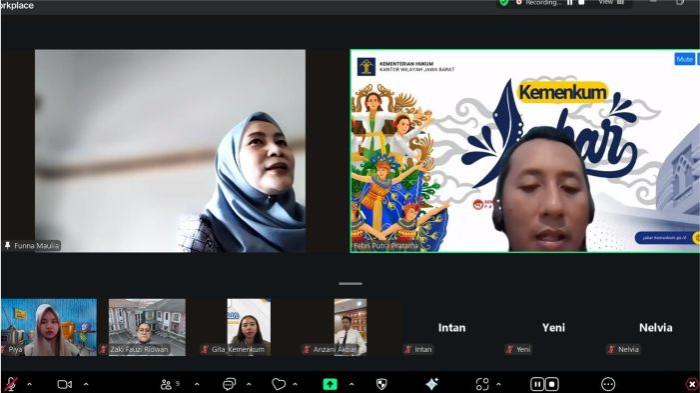The width and height of the screenshot is (700, 393).
Task: Toggle the video camera icon
Action: 65,384
